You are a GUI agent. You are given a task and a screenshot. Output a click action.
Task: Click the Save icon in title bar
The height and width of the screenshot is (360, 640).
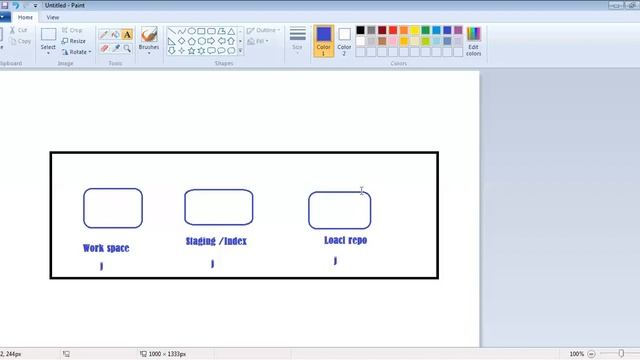(x=4, y=5)
